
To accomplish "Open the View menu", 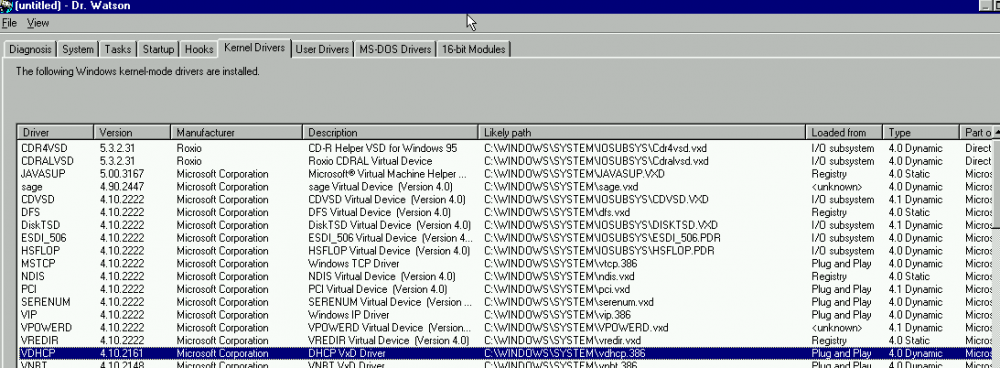I will 38,23.
